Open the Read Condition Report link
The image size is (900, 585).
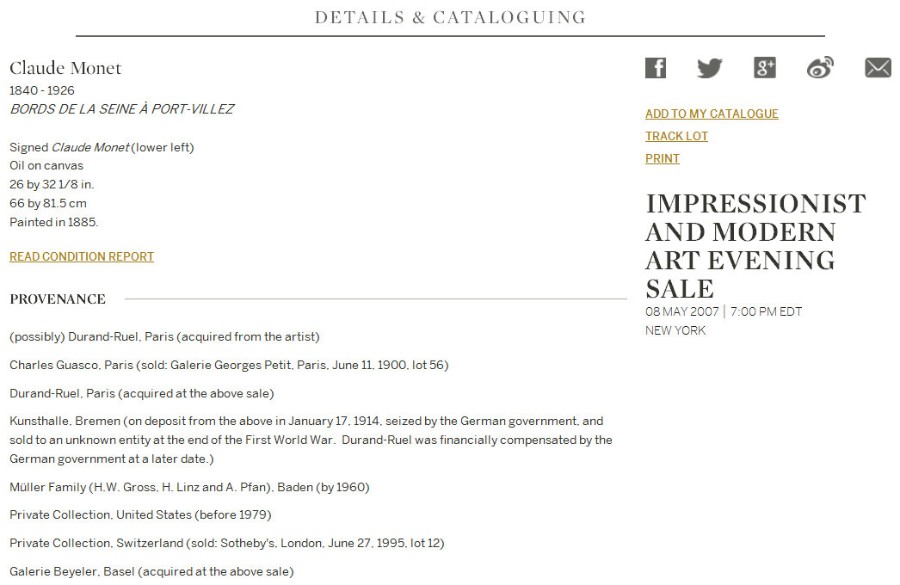tap(82, 257)
